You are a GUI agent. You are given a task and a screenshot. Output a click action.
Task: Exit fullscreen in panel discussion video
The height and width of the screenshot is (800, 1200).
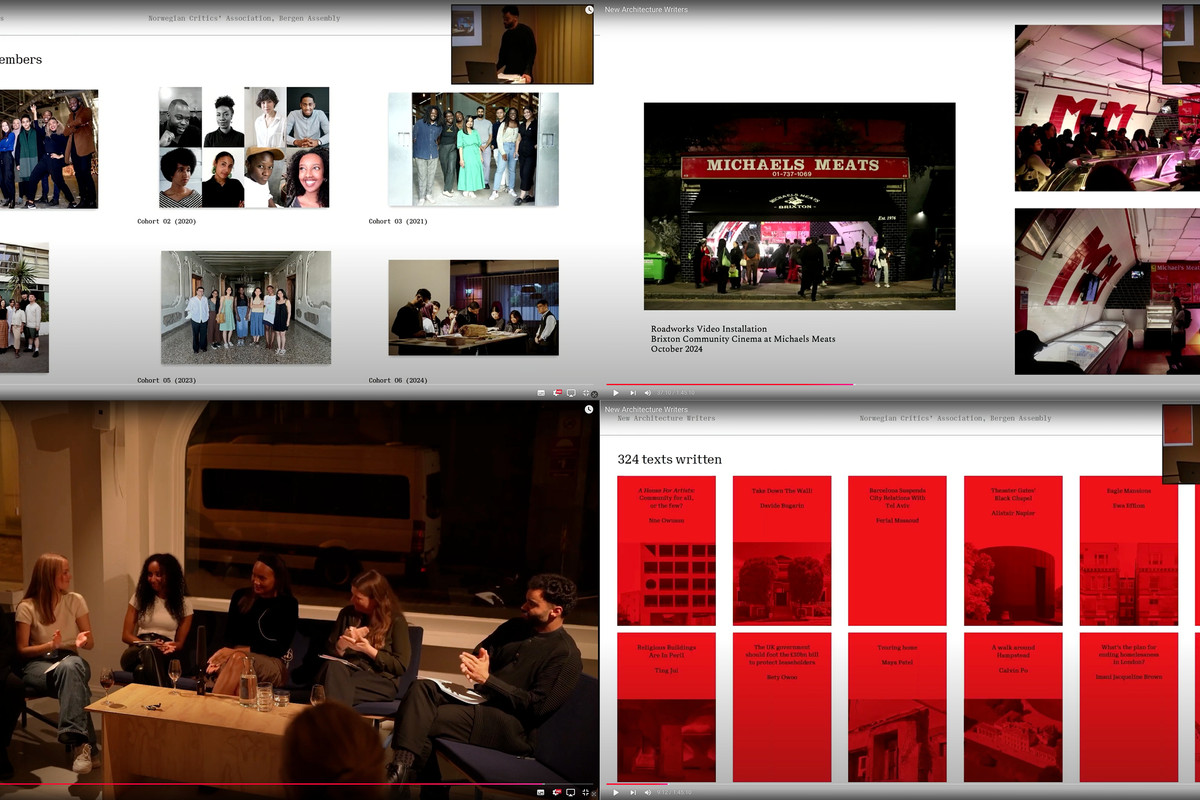[586, 792]
